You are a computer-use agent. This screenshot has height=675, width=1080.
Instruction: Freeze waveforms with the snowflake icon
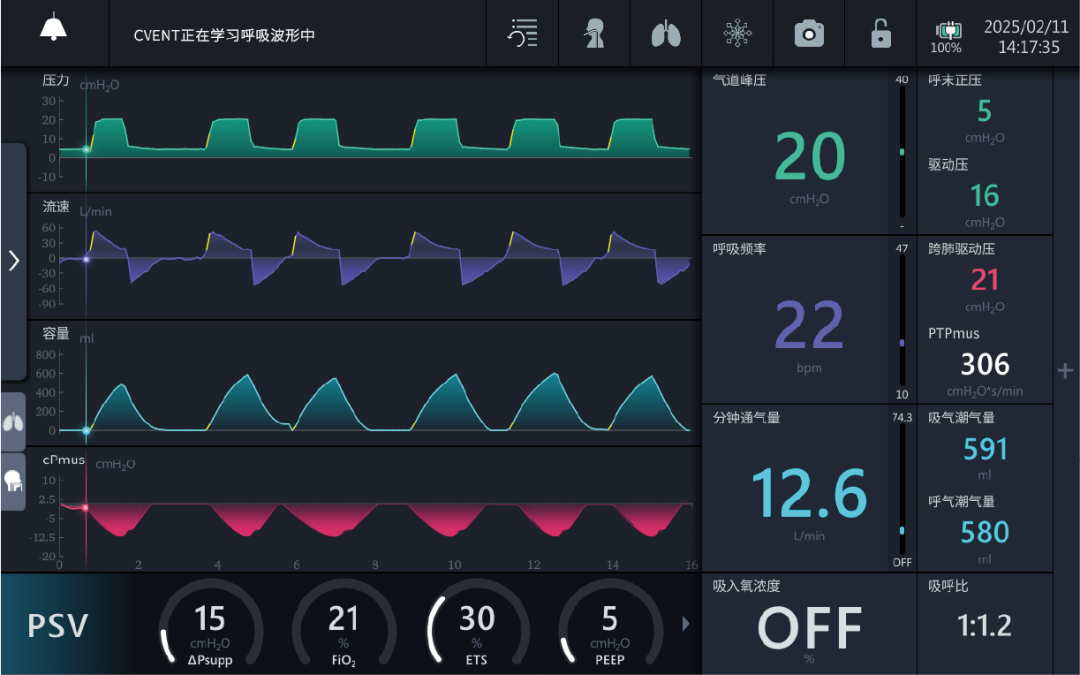pos(737,33)
